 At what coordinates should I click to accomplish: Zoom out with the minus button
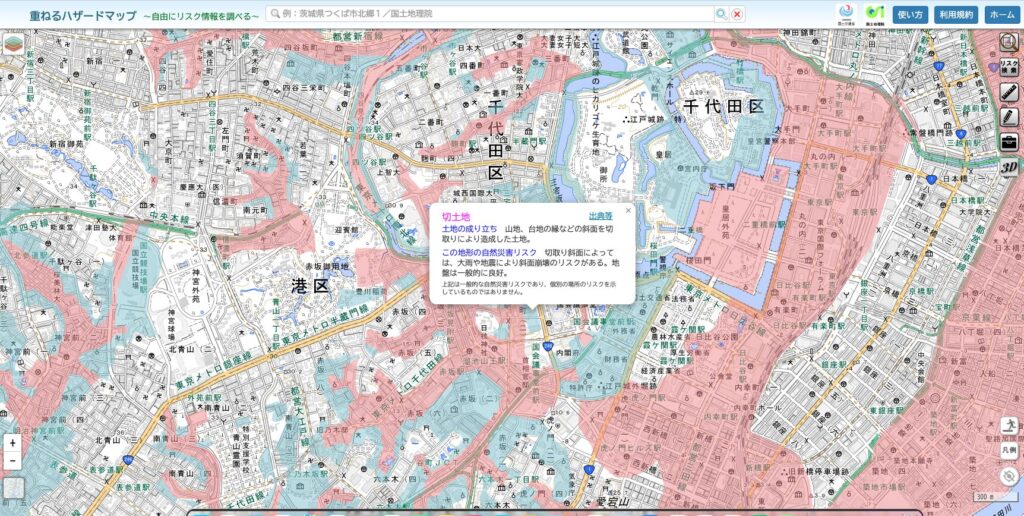click(13, 461)
